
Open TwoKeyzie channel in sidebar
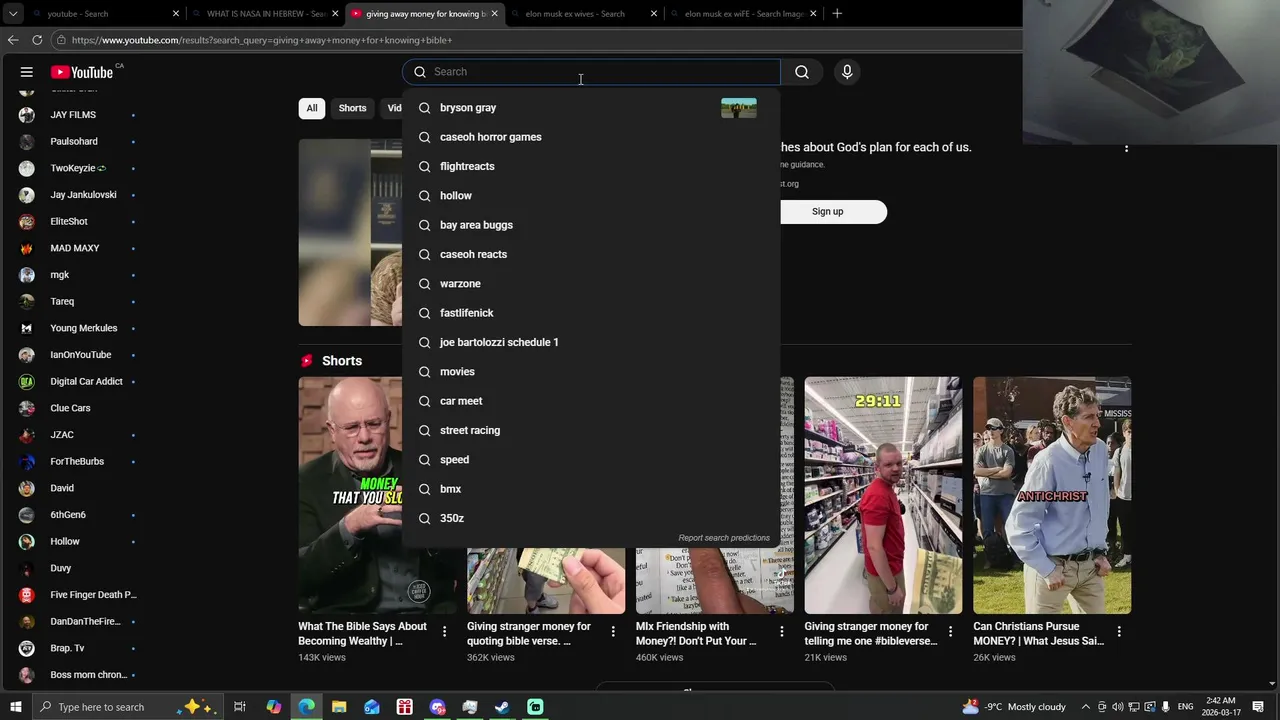[78, 168]
